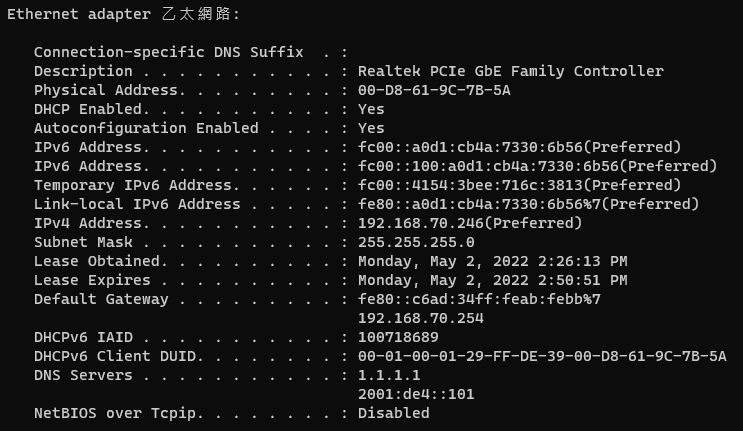This screenshot has height=431, width=743.
Task: Click the Lease Expires timestamp
Action: [492, 280]
